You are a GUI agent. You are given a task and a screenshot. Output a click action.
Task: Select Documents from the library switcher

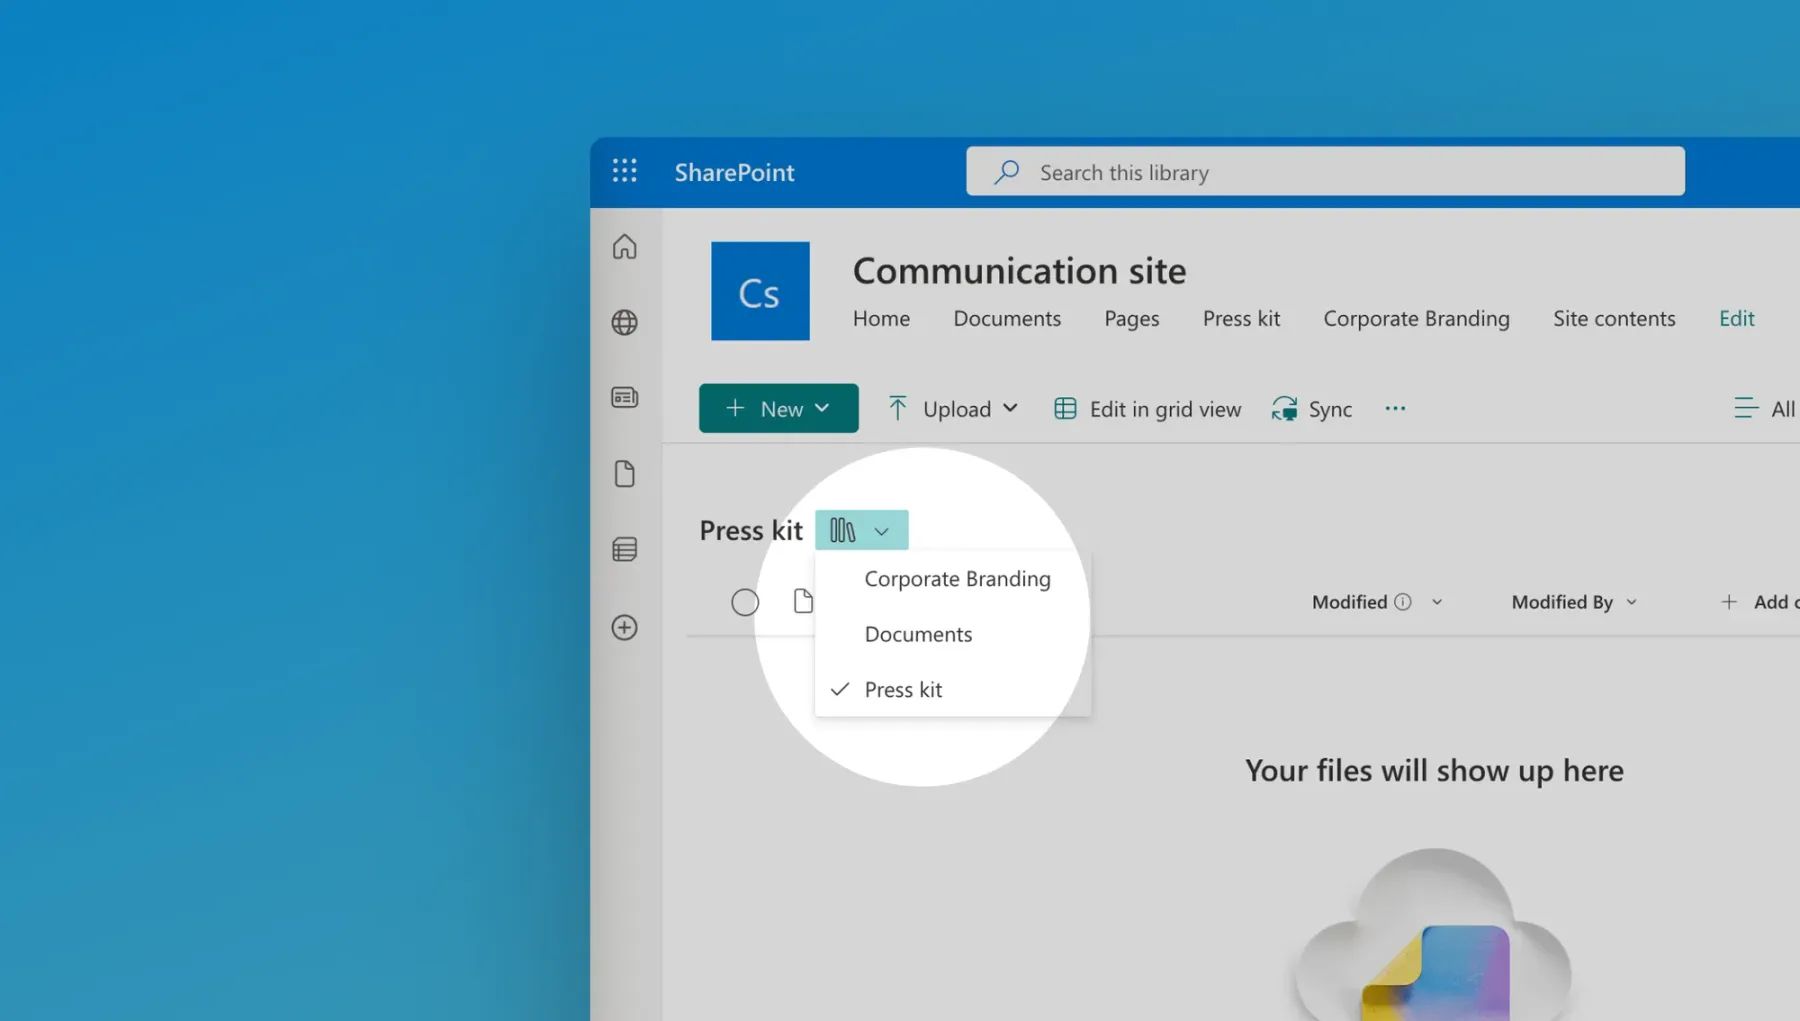[x=917, y=634]
